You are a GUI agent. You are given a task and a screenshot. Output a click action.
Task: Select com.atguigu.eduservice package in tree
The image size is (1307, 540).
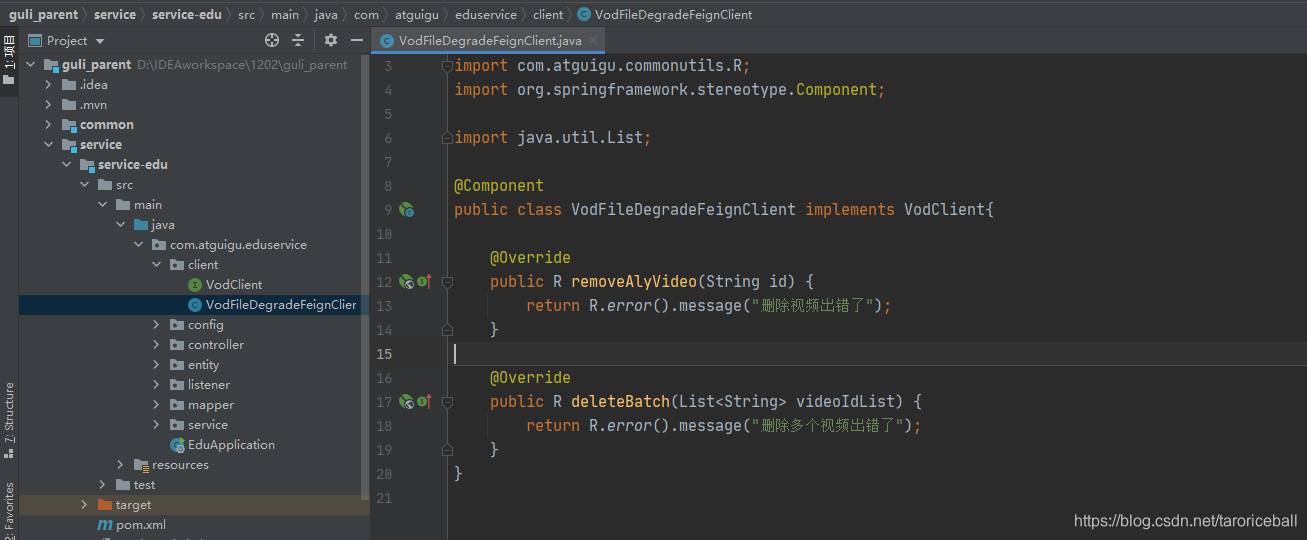(229, 245)
